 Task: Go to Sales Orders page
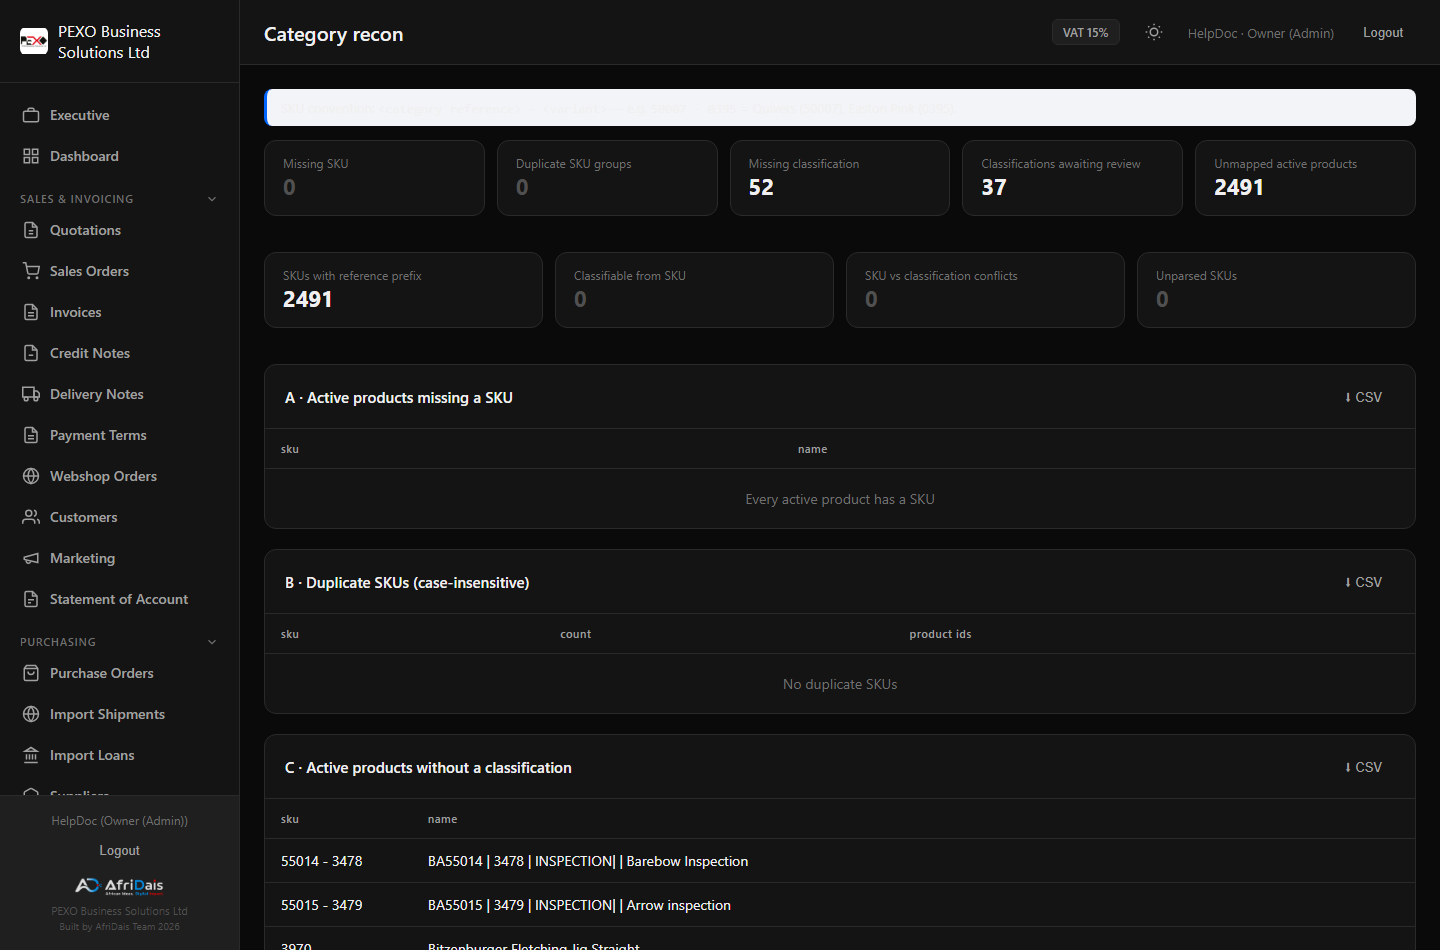click(120, 271)
